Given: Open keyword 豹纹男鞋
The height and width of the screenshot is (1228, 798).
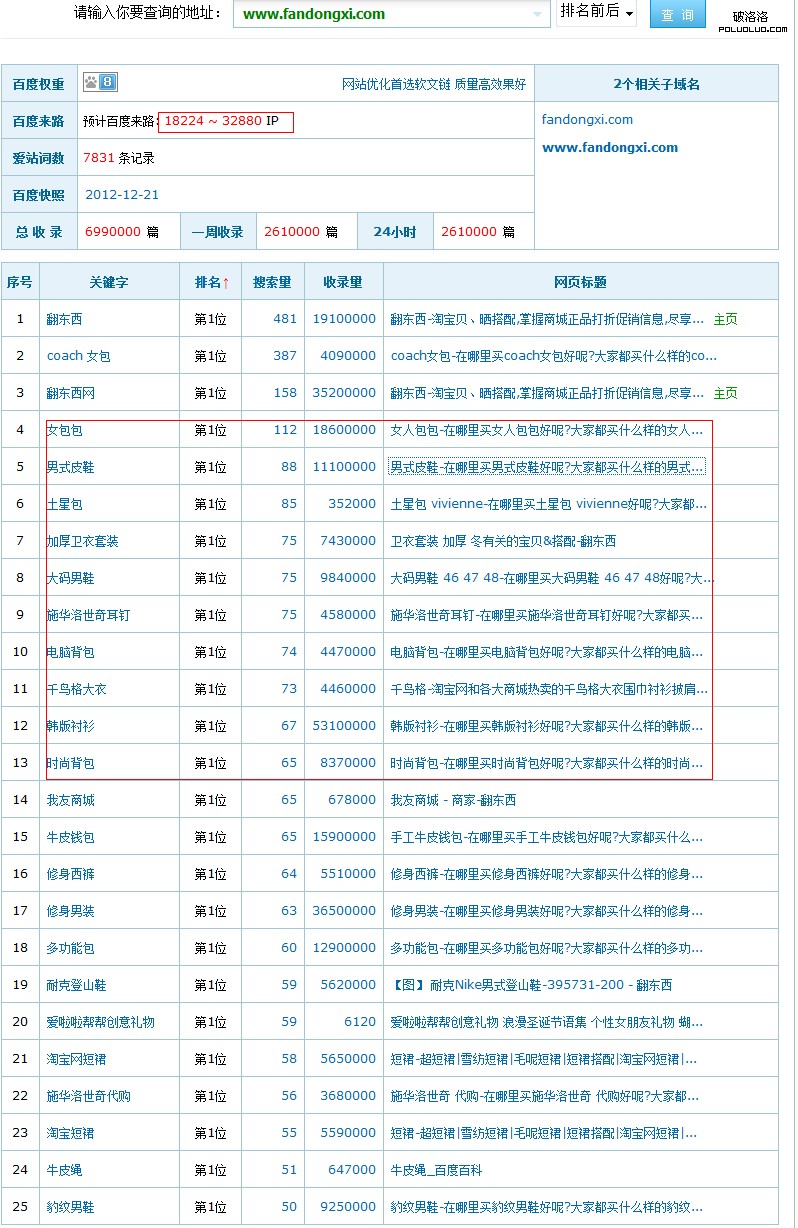Looking at the screenshot, I should pyautogui.click(x=70, y=1207).
